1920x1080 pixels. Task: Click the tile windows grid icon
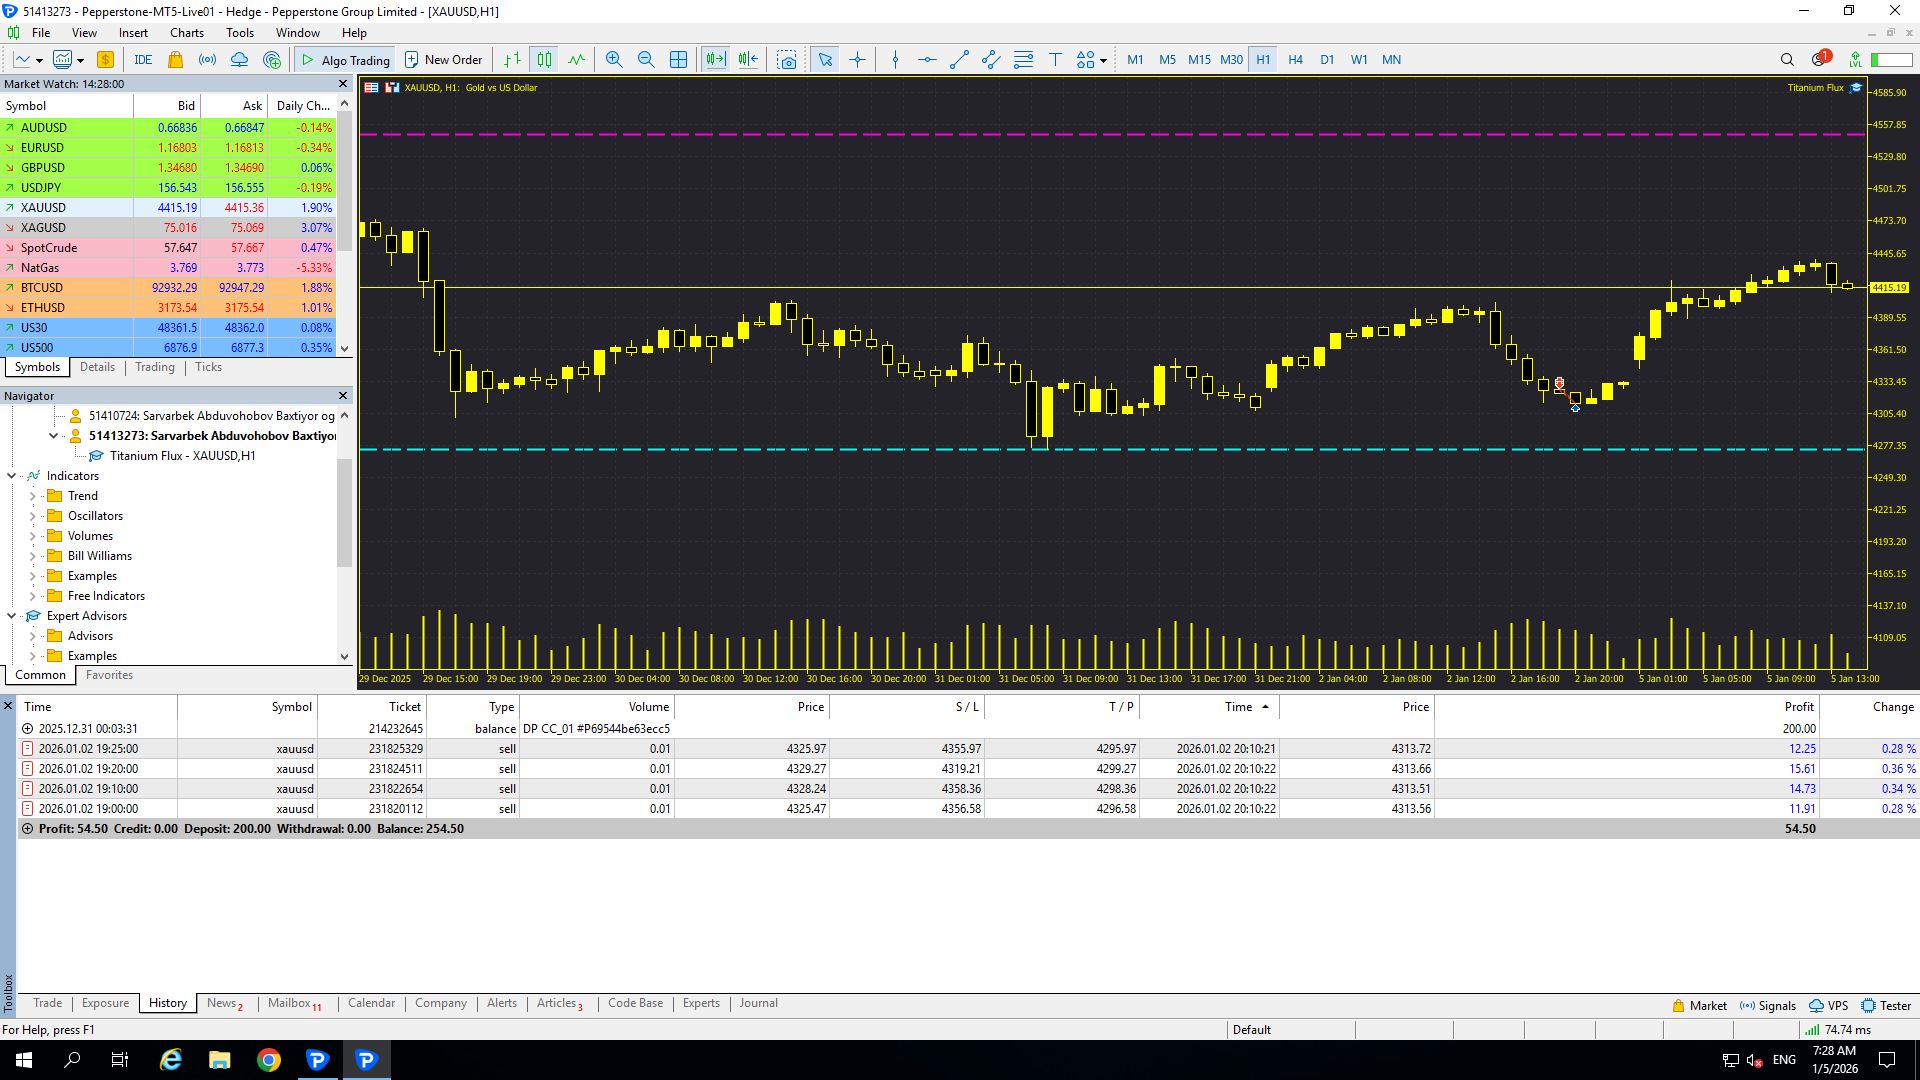(678, 60)
